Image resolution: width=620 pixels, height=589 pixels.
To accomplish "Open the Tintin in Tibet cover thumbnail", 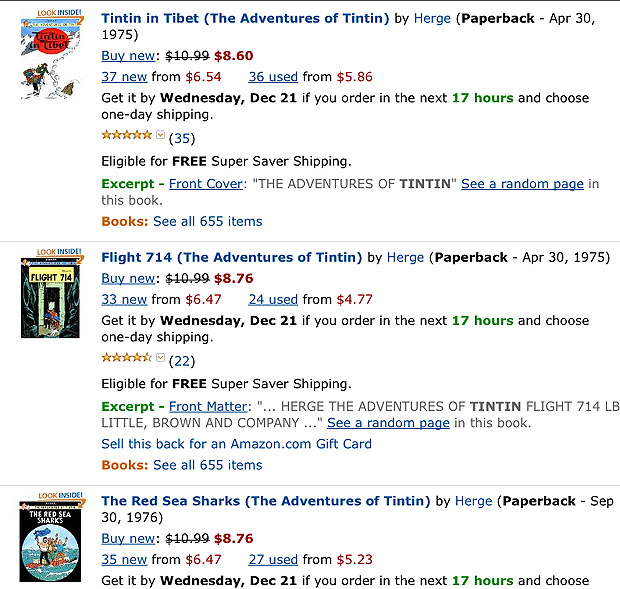I will click(50, 57).
